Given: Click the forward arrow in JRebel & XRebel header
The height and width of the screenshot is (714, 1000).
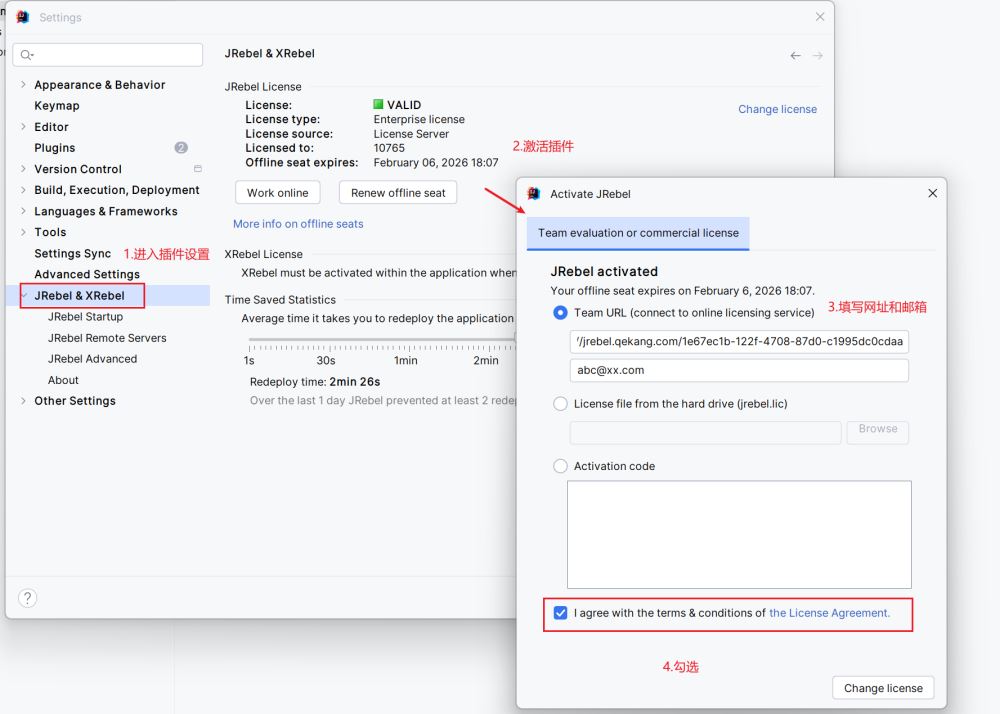Looking at the screenshot, I should pos(818,55).
